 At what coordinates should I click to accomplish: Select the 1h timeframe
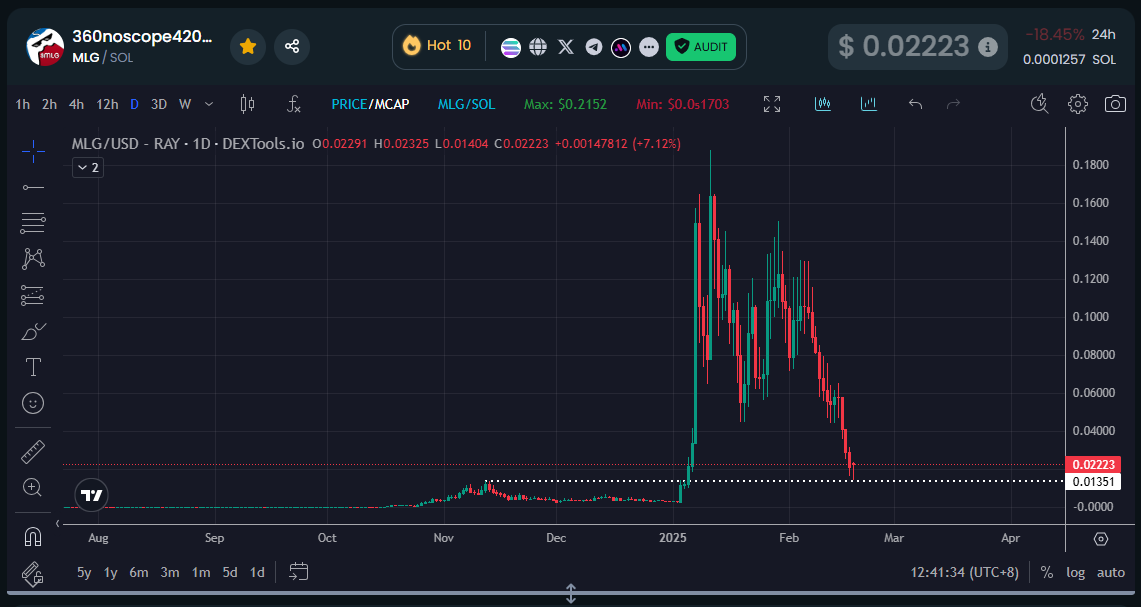(x=22, y=103)
